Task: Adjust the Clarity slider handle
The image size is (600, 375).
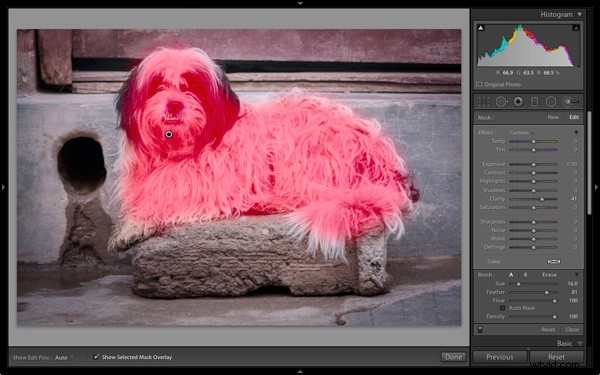Action: click(542, 199)
